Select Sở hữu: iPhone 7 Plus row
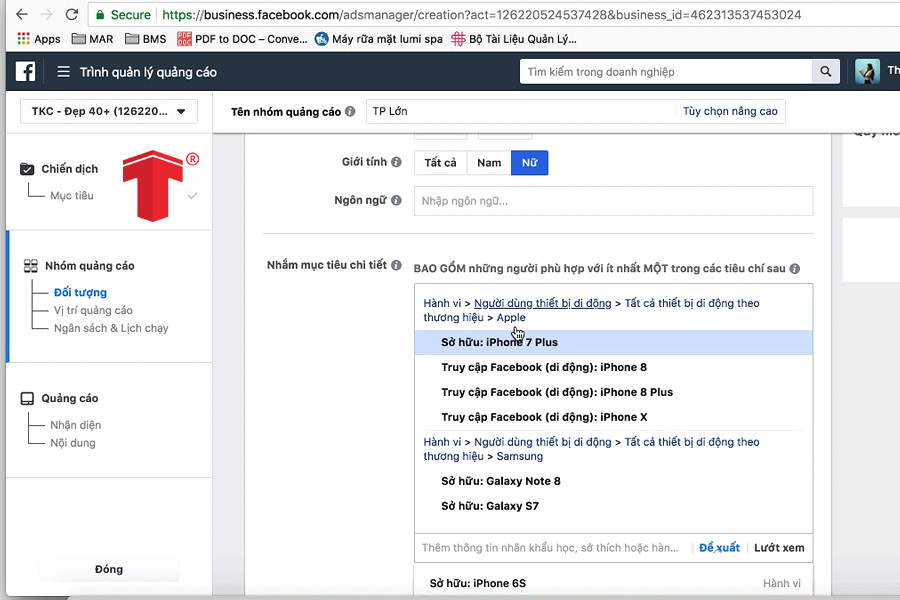The height and width of the screenshot is (600, 900). 613,342
